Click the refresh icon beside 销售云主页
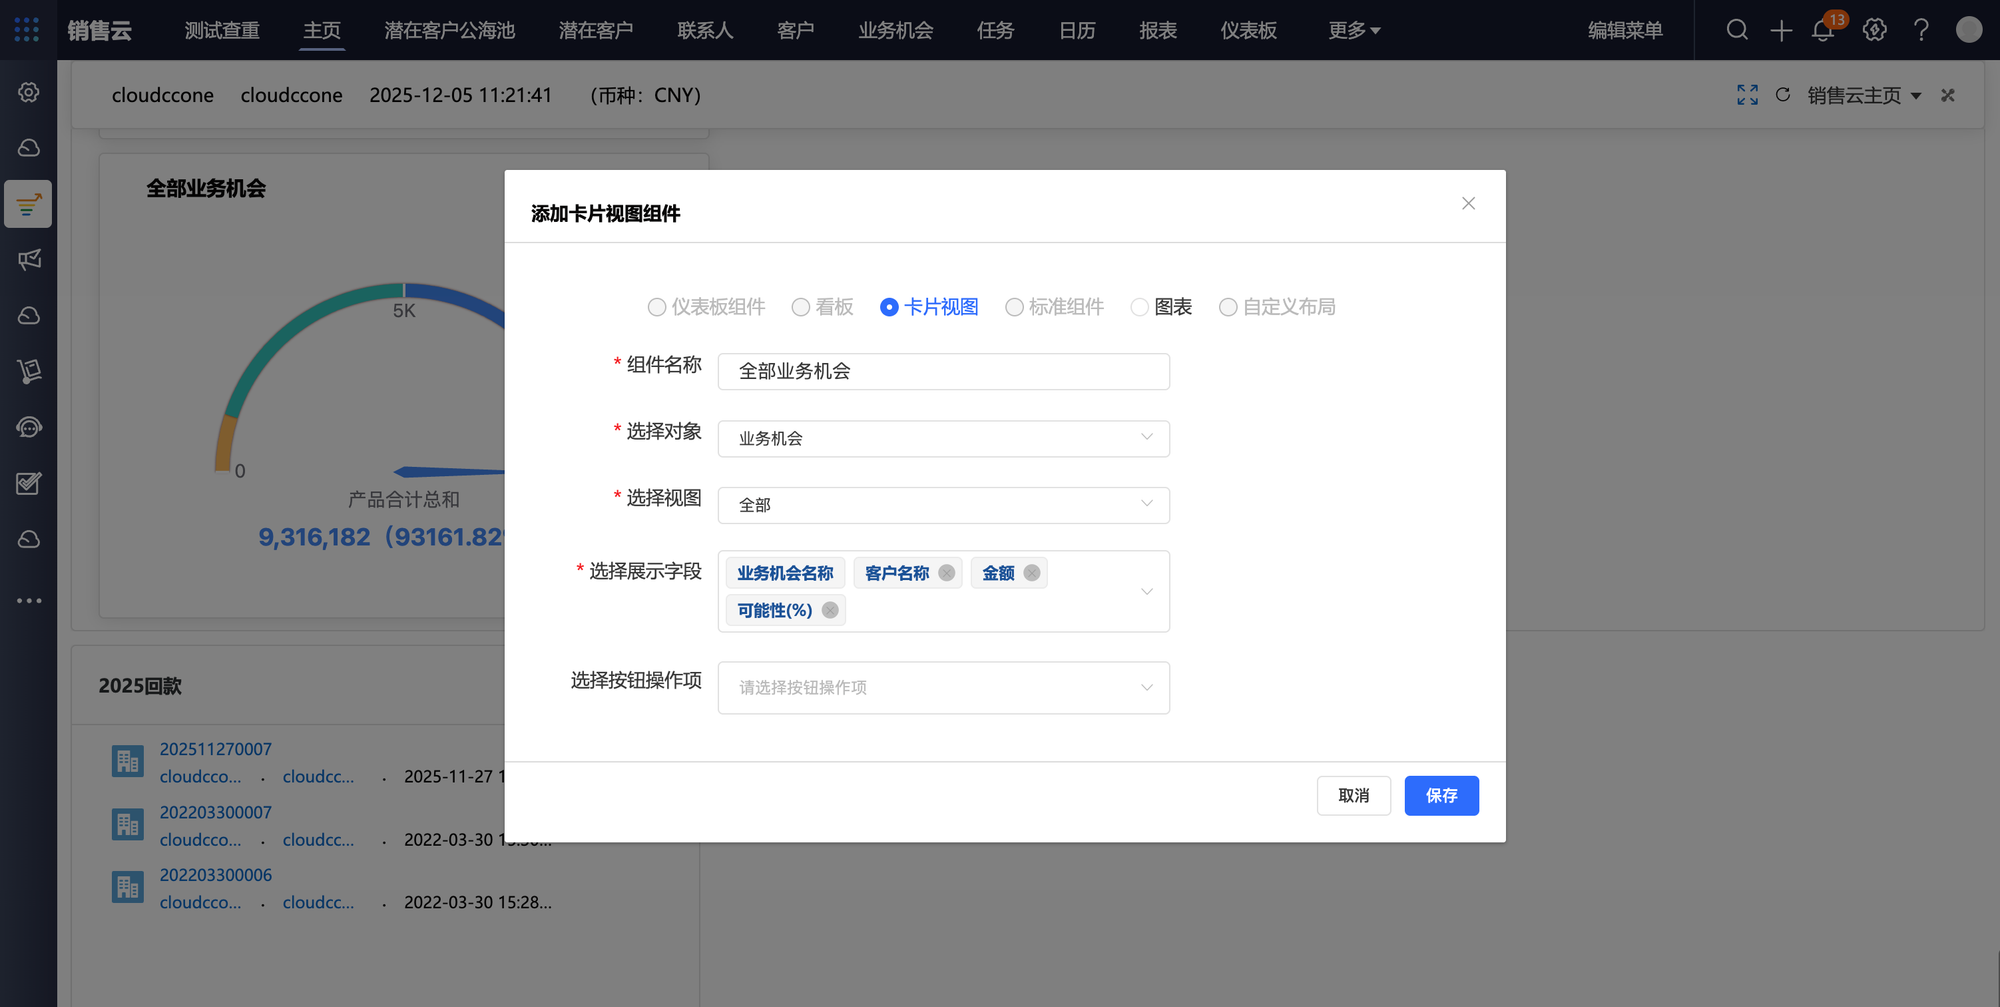 (x=1782, y=95)
